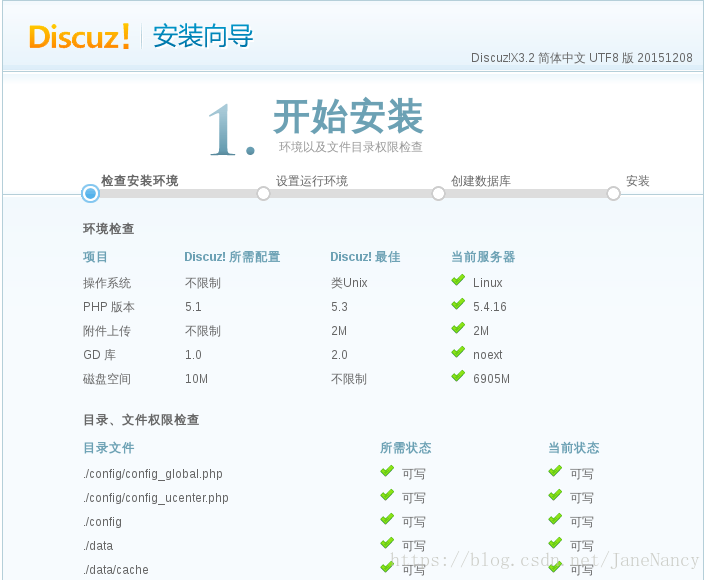The image size is (711, 580).
Task: Click required-state checkmark for ./config row
Action: click(387, 520)
